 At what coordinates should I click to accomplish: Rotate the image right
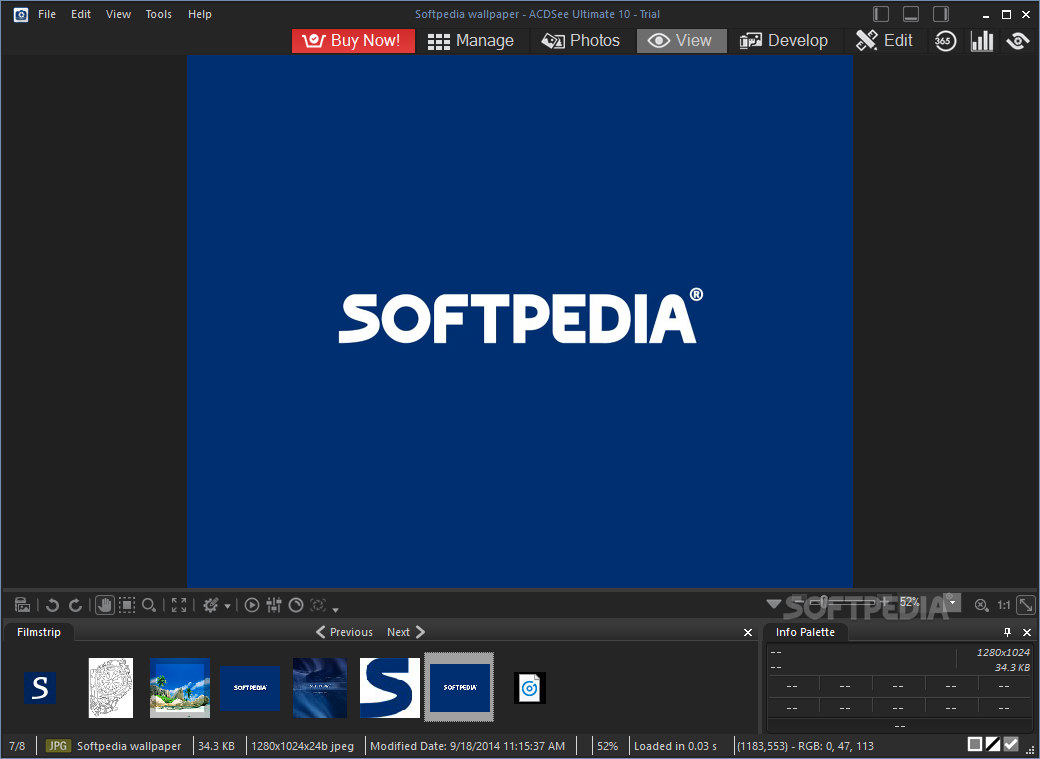click(76, 605)
